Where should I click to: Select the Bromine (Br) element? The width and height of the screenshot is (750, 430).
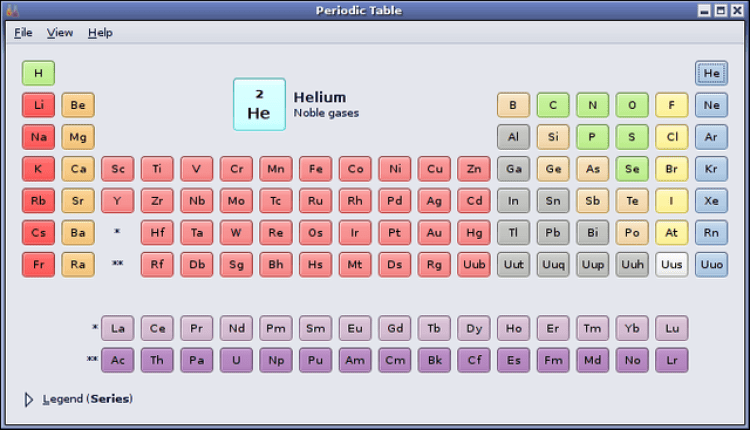point(672,169)
